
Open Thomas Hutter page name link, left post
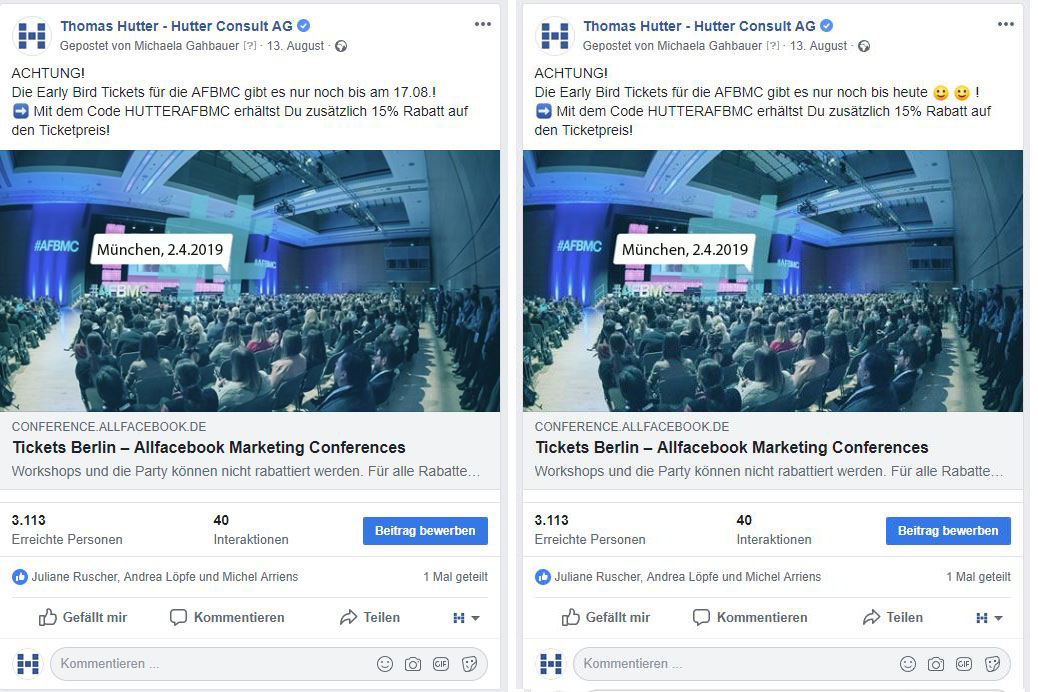176,26
